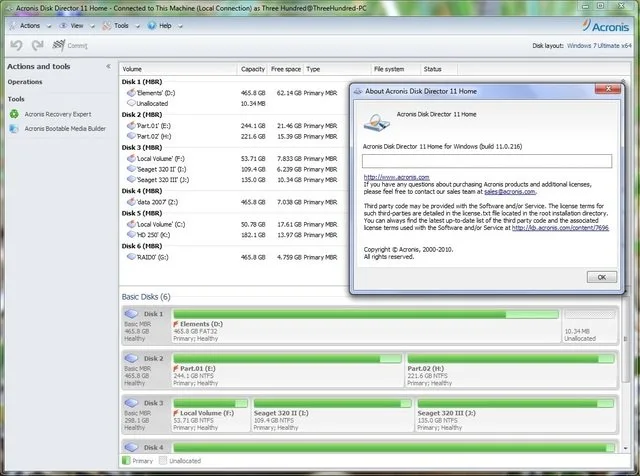Image resolution: width=640 pixels, height=476 pixels.
Task: Expand the Actions menu dropdown arrow
Action: (x=49, y=26)
